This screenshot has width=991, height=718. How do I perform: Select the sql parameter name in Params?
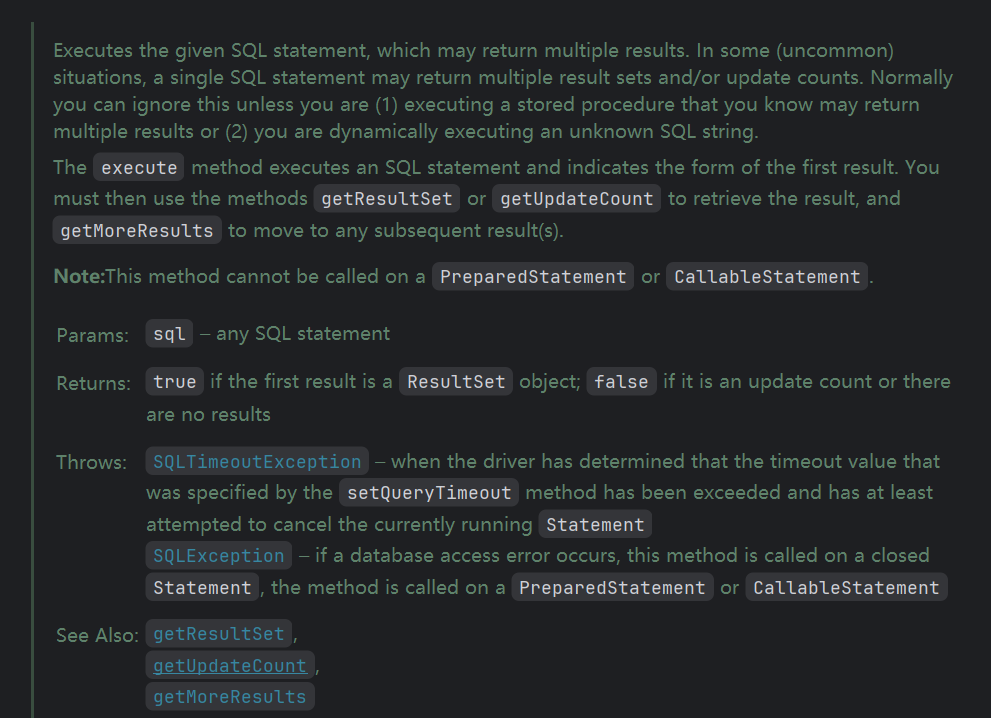[x=170, y=334]
